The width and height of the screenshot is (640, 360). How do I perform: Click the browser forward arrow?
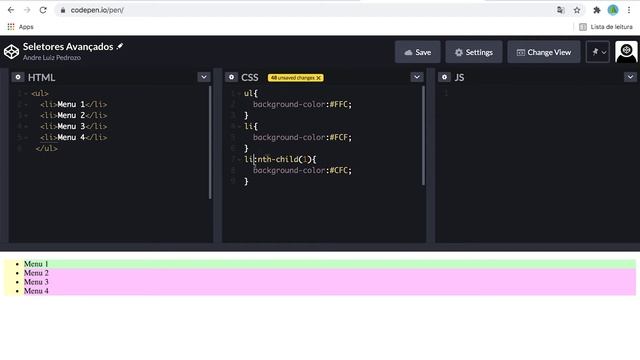click(x=27, y=10)
